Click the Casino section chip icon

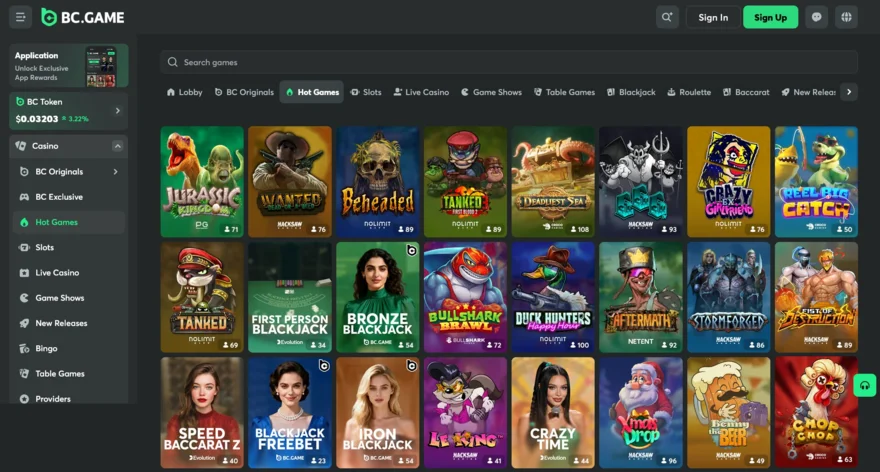pos(21,146)
